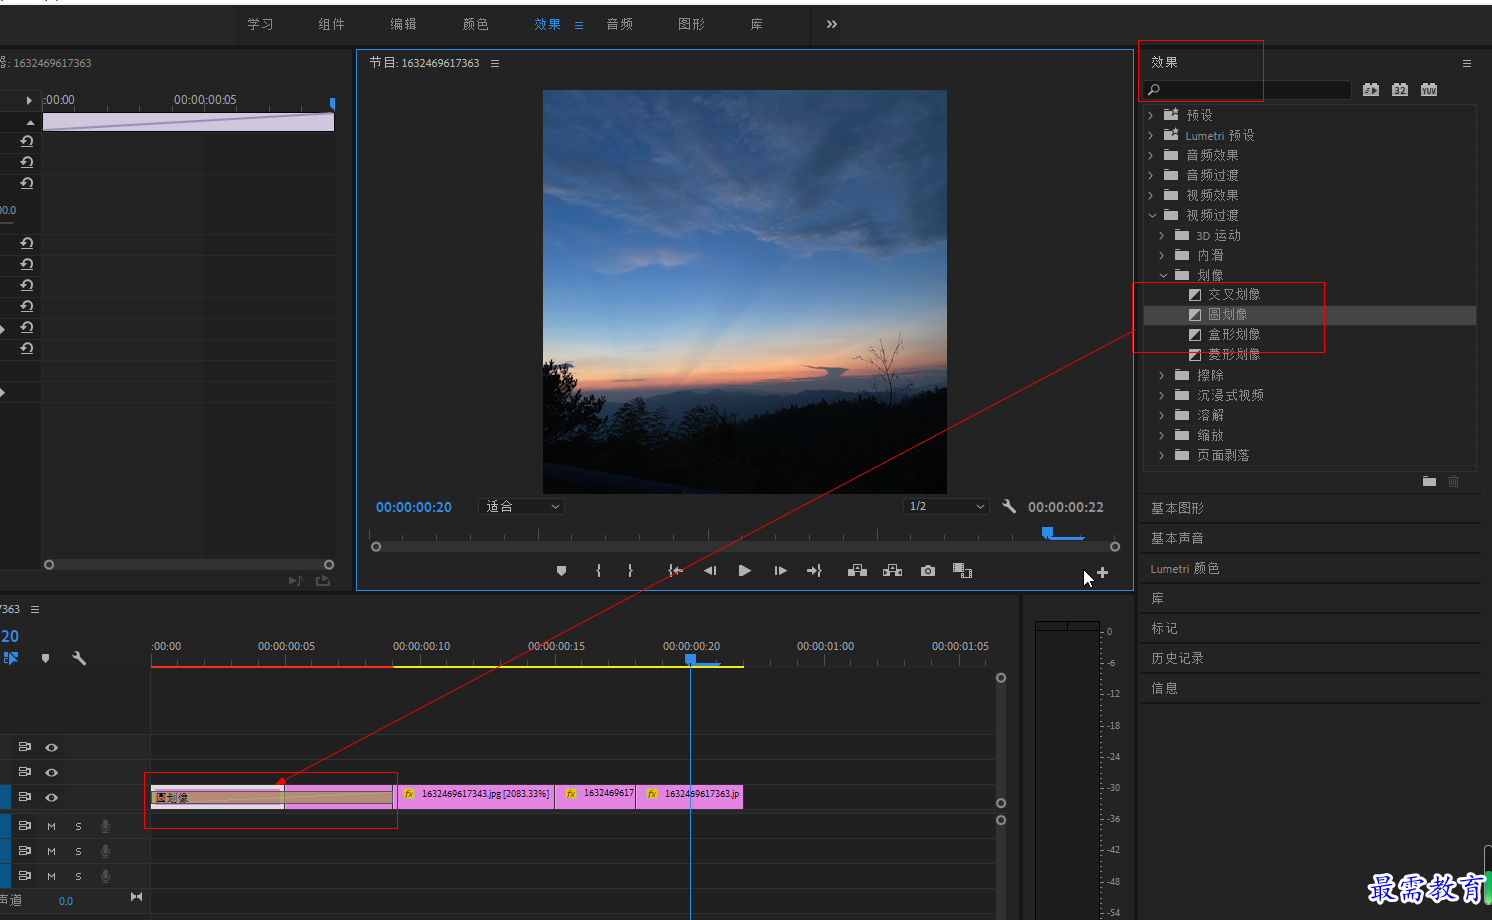Step forward one frame in program monitor
This screenshot has width=1492, height=920.
pos(780,571)
